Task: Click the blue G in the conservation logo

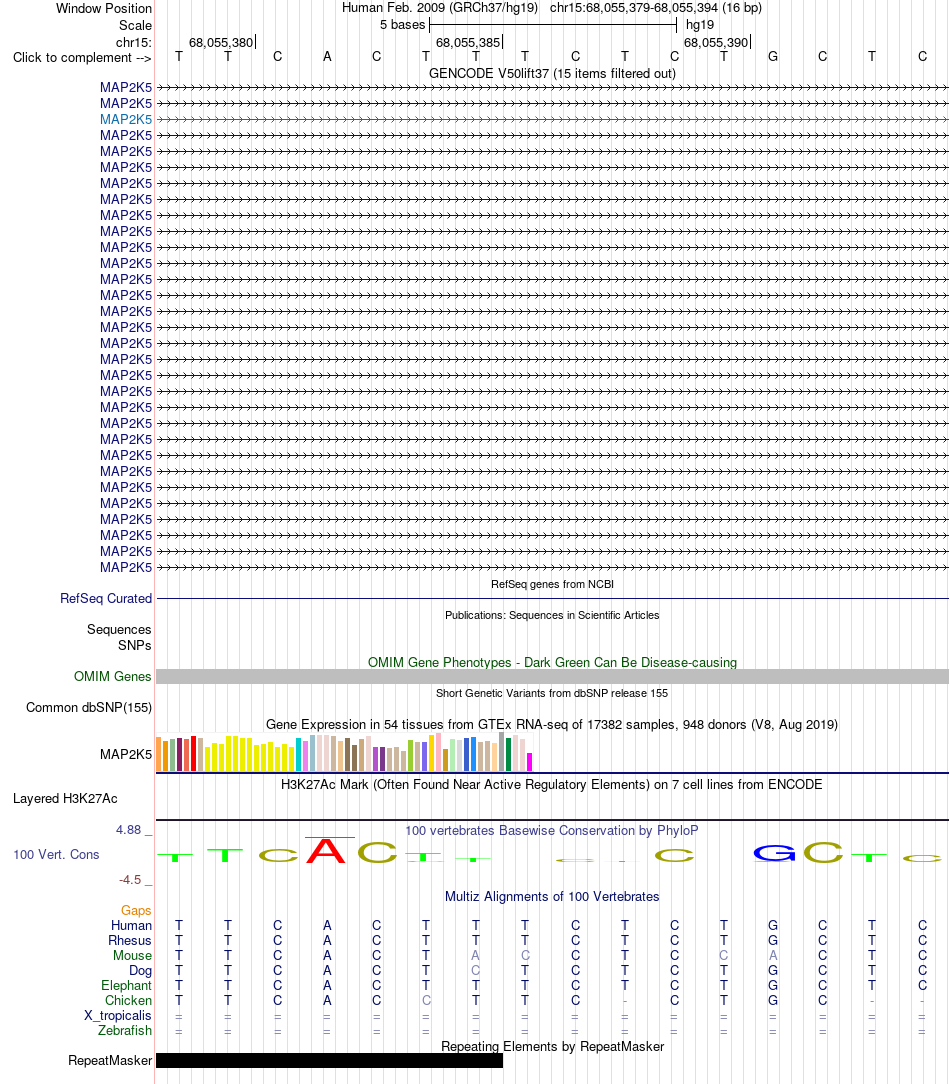Action: click(774, 854)
